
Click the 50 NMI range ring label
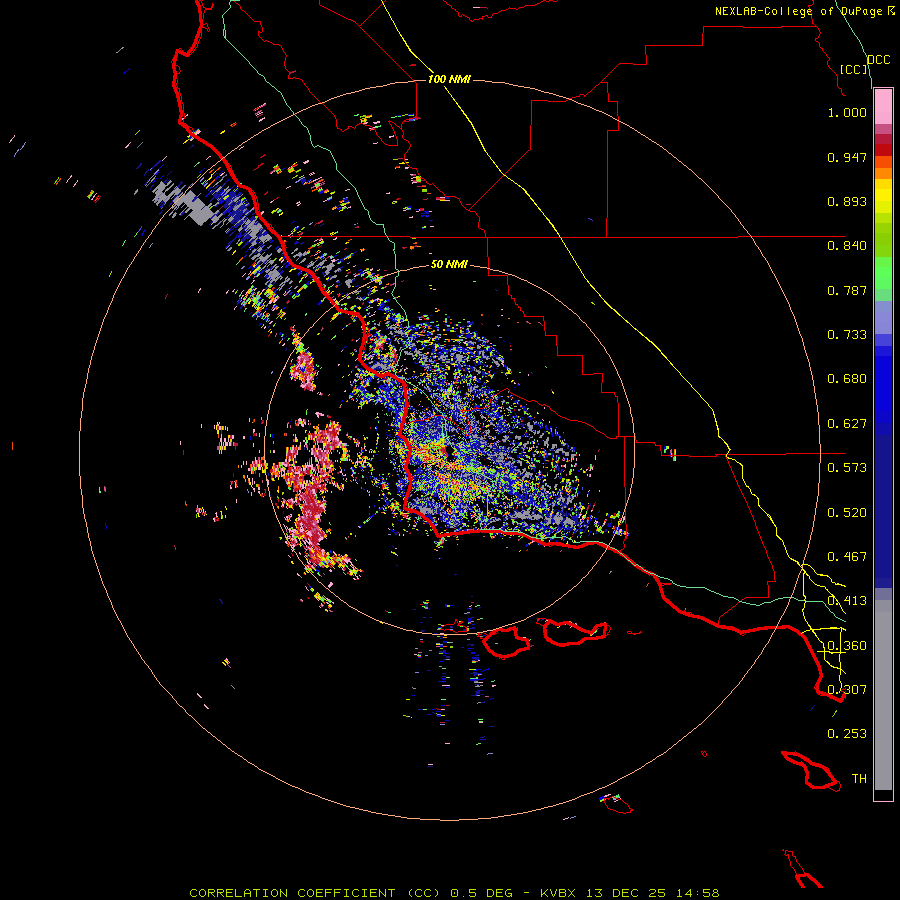449,264
